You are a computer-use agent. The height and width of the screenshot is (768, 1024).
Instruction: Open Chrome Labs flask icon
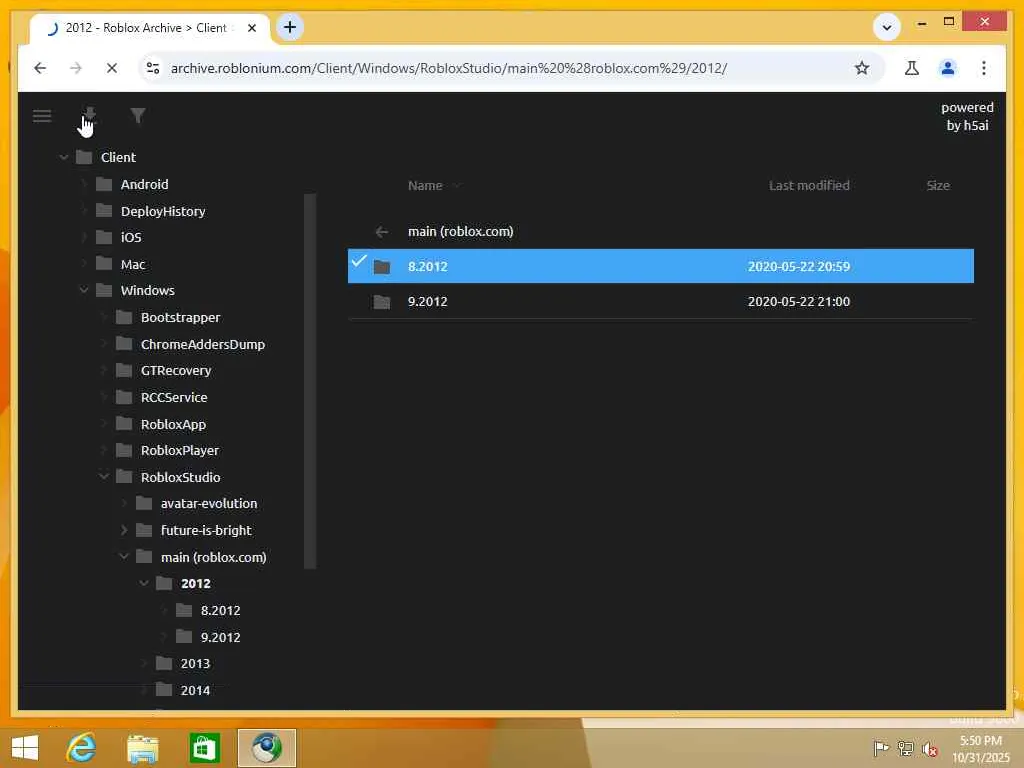pos(912,68)
